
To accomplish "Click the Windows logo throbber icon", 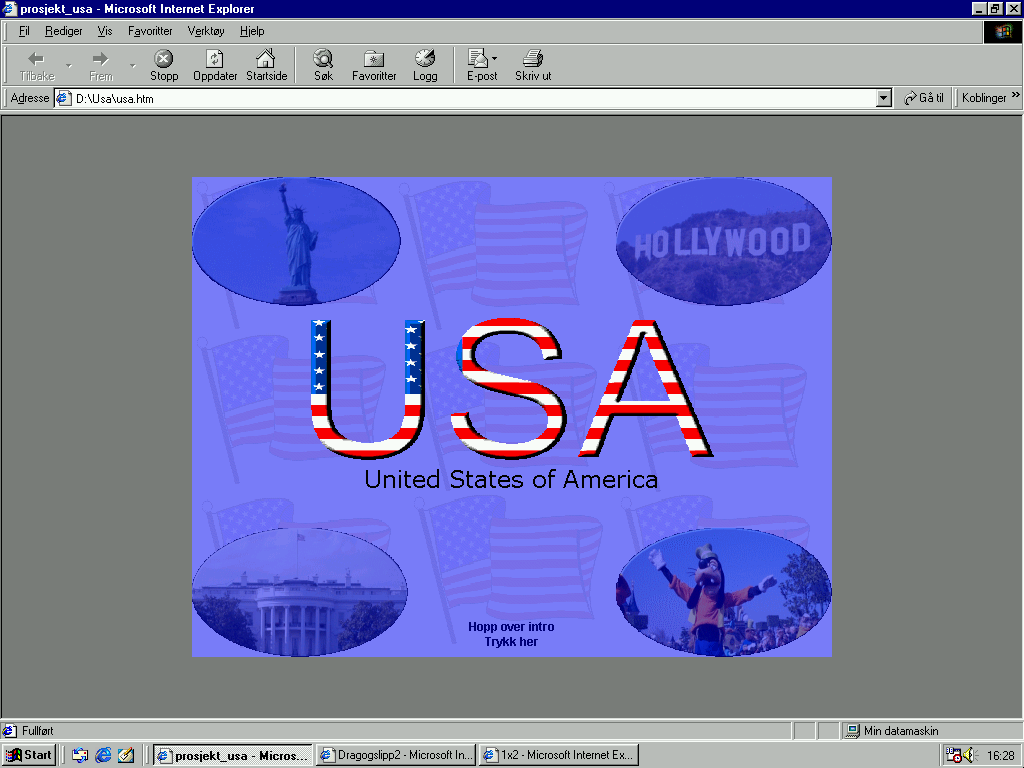I will [x=1002, y=31].
